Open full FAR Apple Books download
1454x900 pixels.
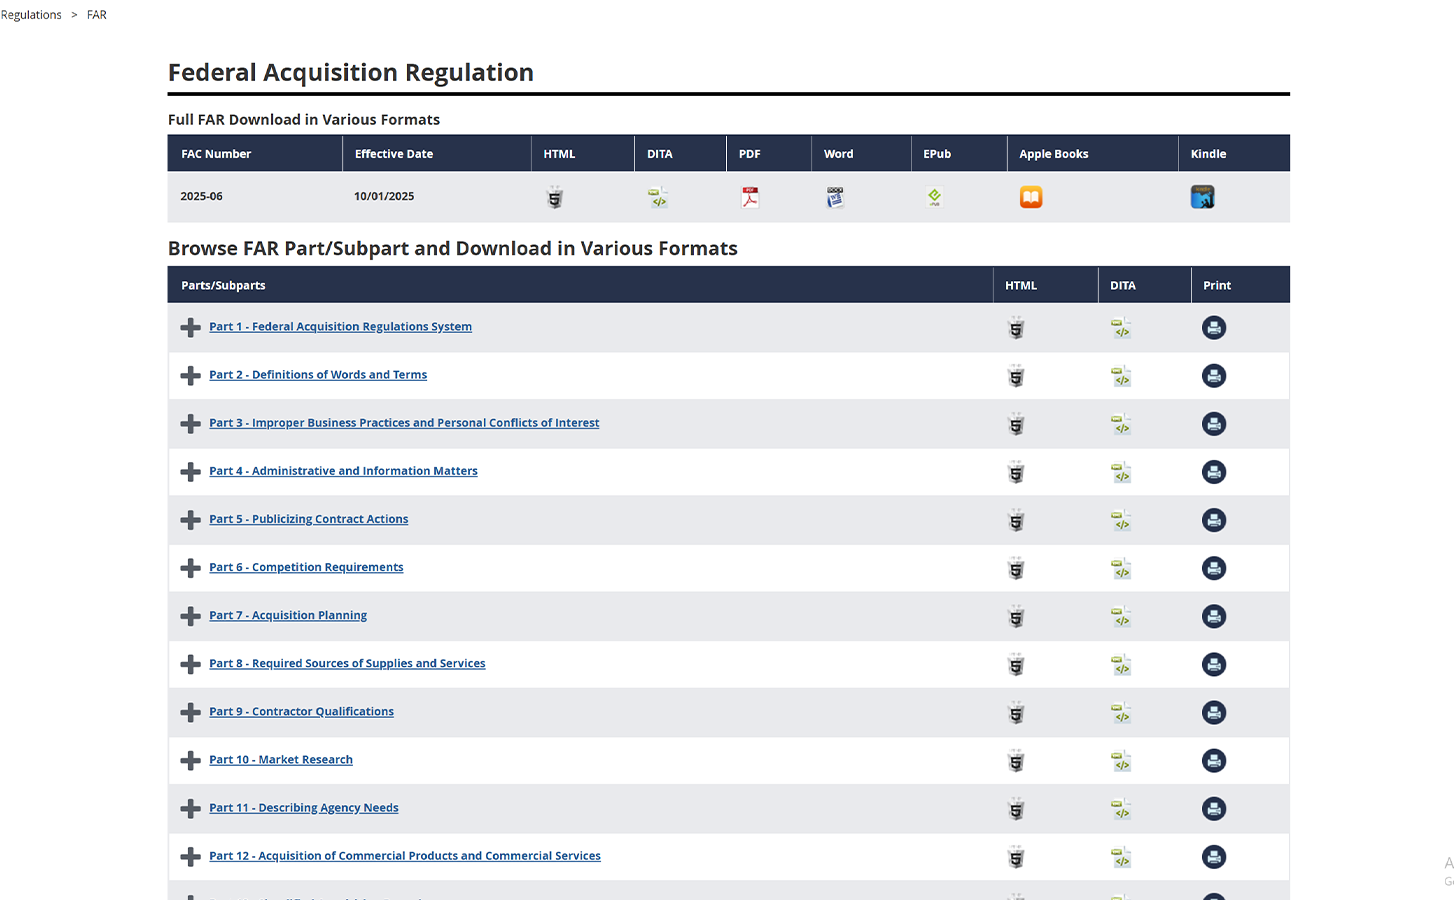[x=1031, y=197]
